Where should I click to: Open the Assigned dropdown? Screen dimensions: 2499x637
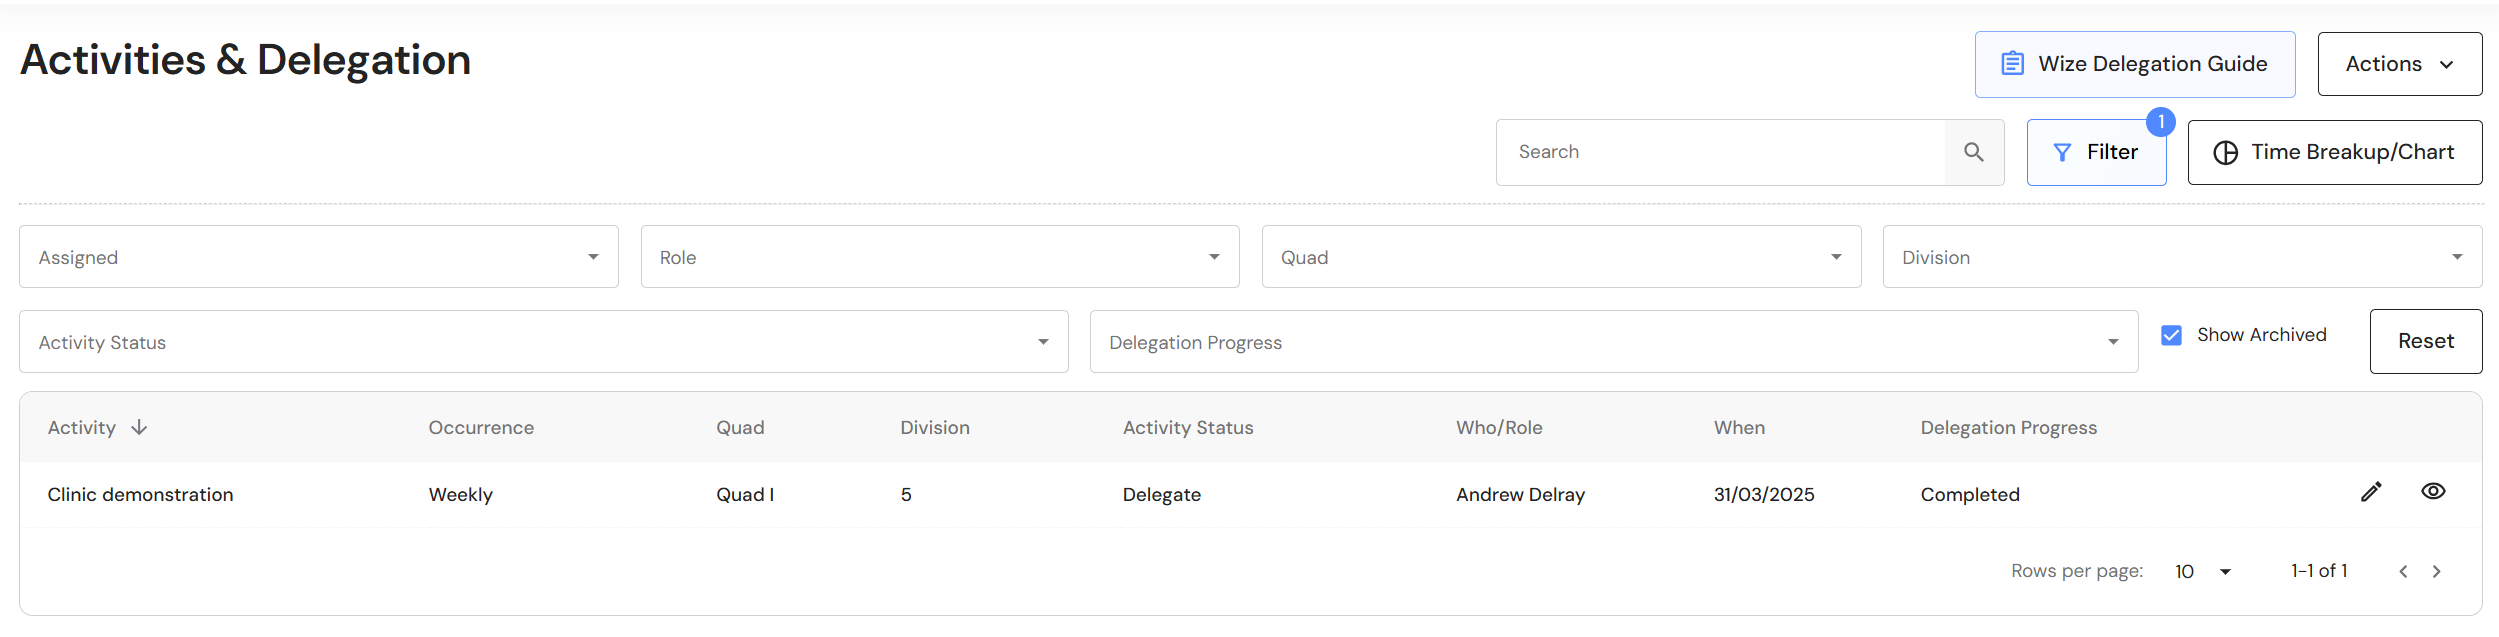(x=318, y=257)
